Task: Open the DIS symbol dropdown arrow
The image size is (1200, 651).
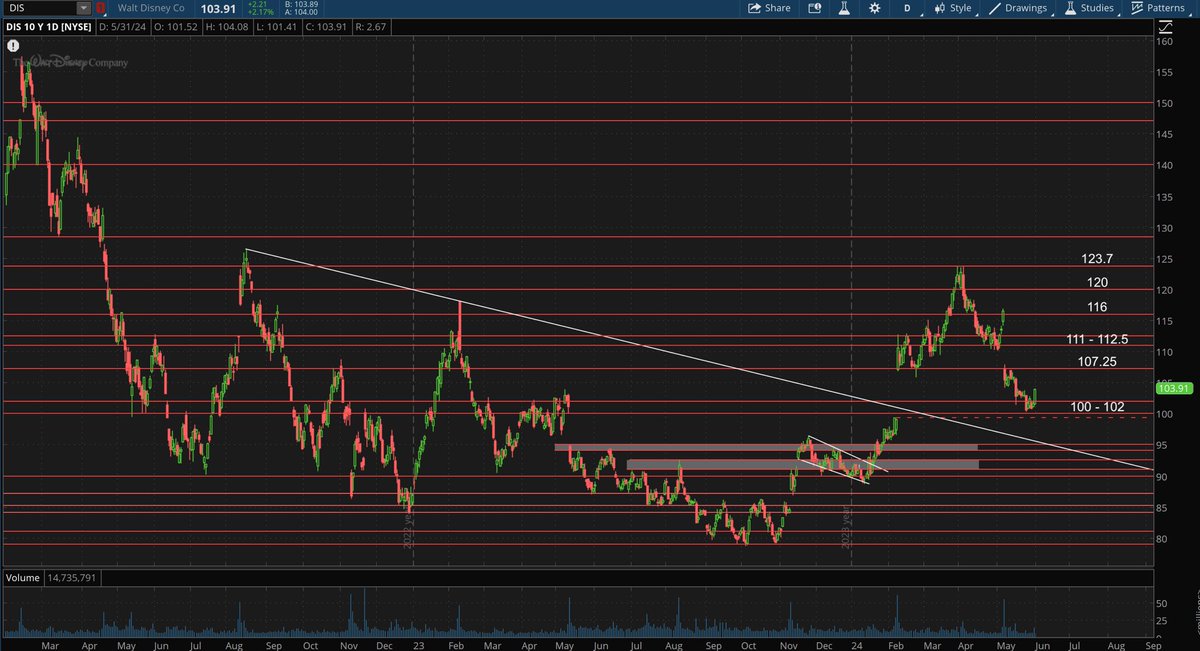Action: pos(83,8)
